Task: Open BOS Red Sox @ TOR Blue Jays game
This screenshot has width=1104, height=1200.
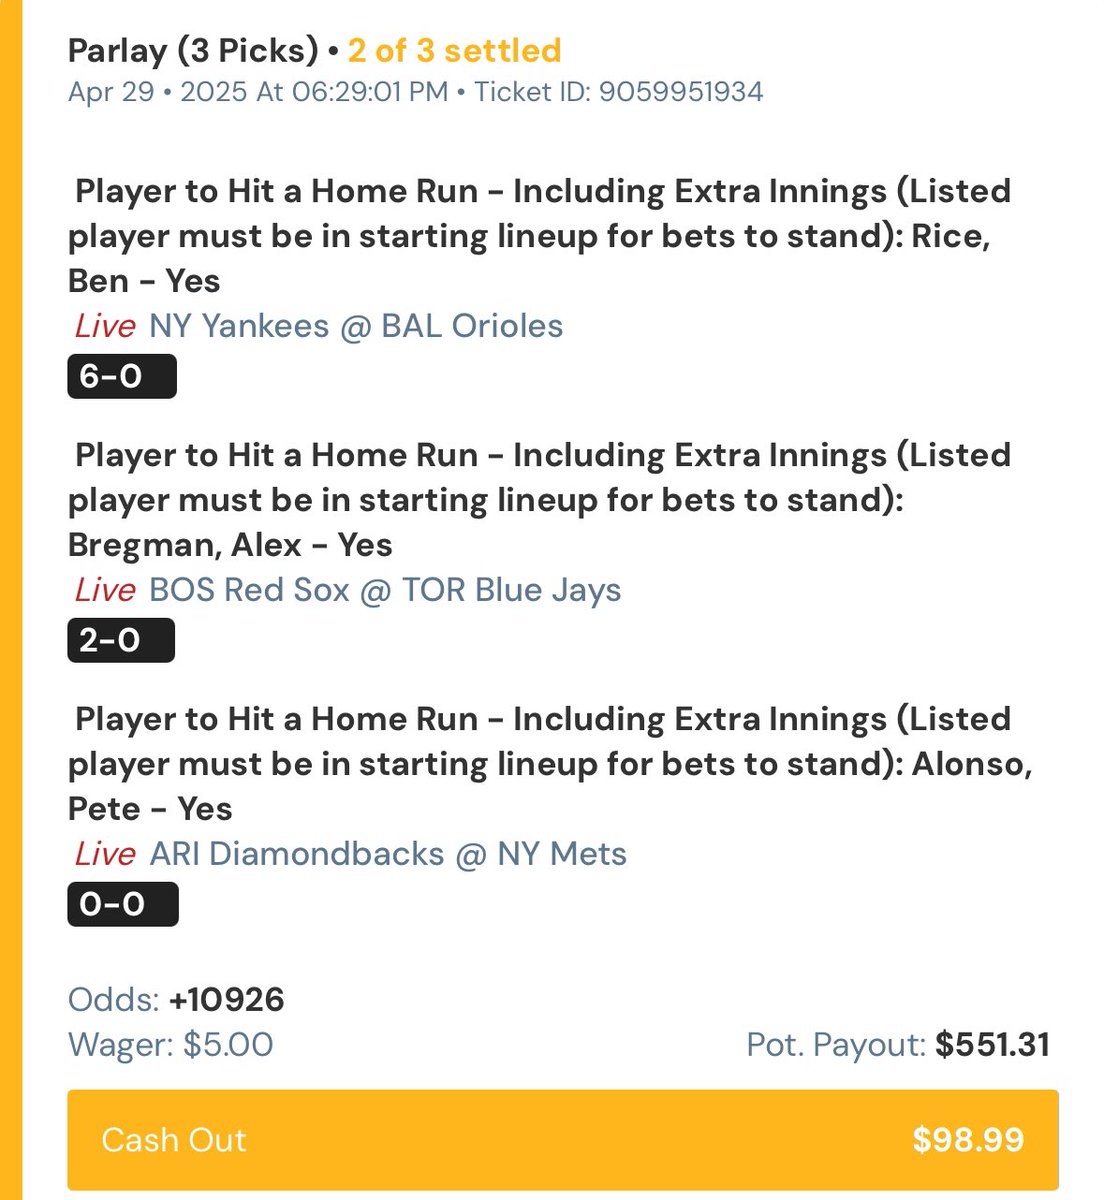Action: click(385, 590)
